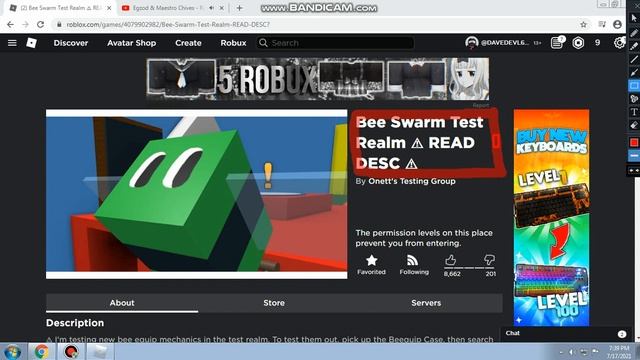This screenshot has height=360, width=640.
Task: Toggle the Favorited star button
Action: pyautogui.click(x=371, y=264)
